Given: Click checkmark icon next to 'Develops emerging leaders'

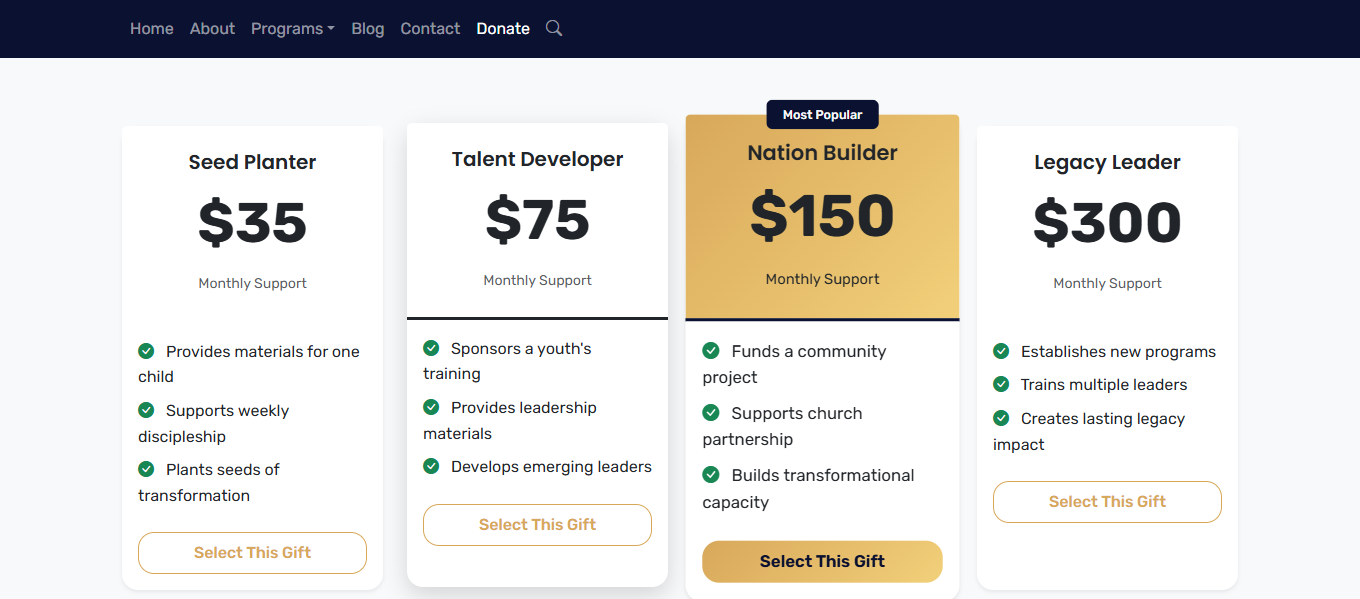Looking at the screenshot, I should pyautogui.click(x=431, y=466).
